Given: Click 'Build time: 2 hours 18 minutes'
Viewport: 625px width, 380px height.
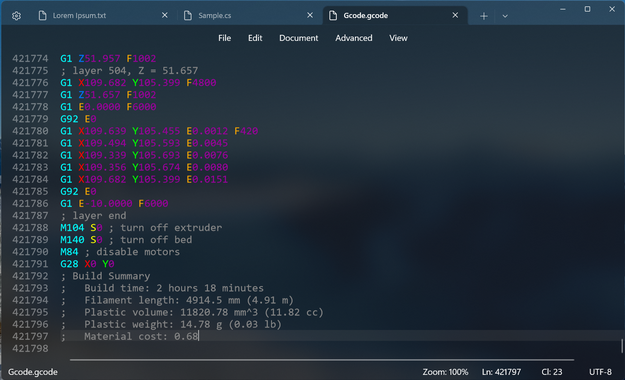Looking at the screenshot, I should 174,288.
